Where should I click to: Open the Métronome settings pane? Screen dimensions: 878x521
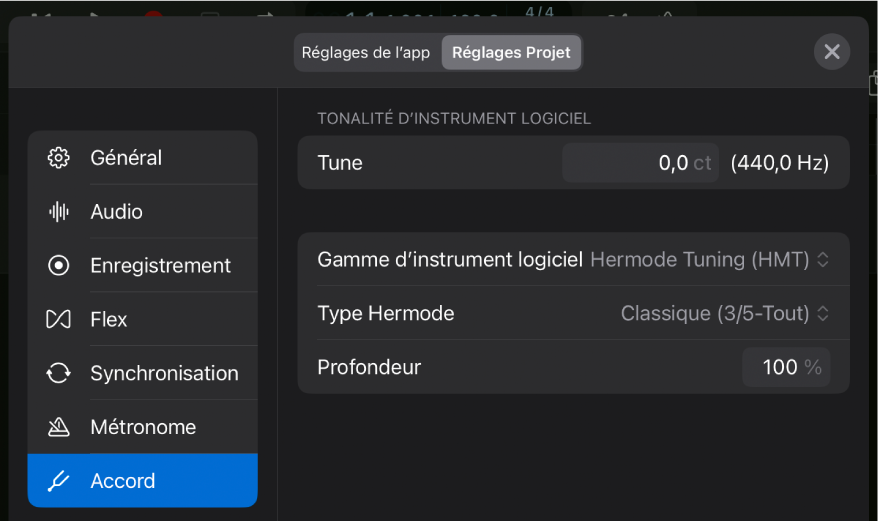click(x=143, y=428)
